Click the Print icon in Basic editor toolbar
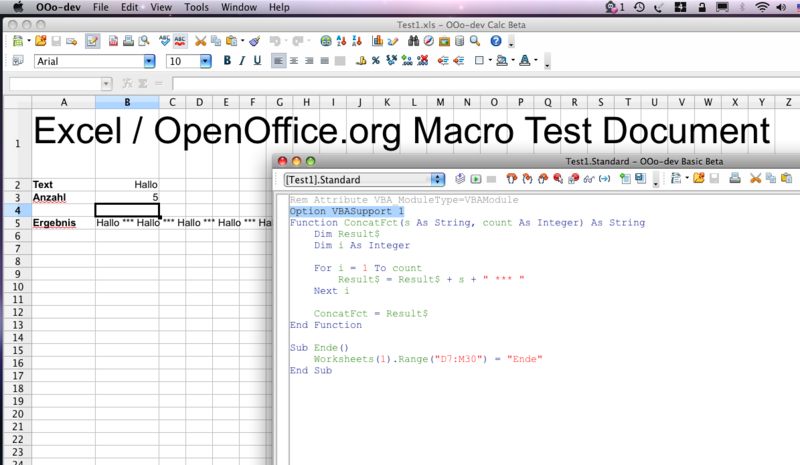 pos(735,179)
